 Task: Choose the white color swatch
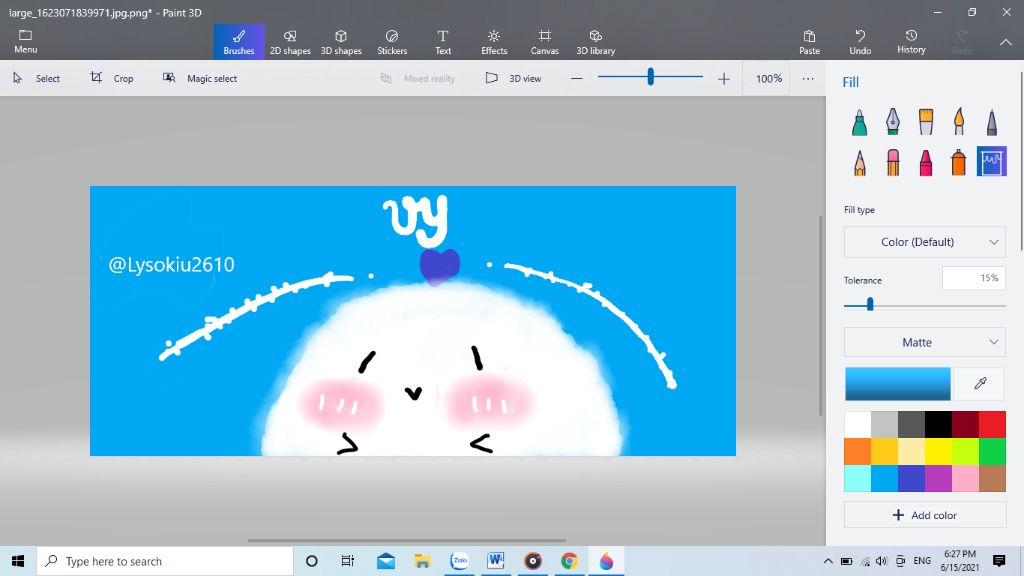(857, 424)
